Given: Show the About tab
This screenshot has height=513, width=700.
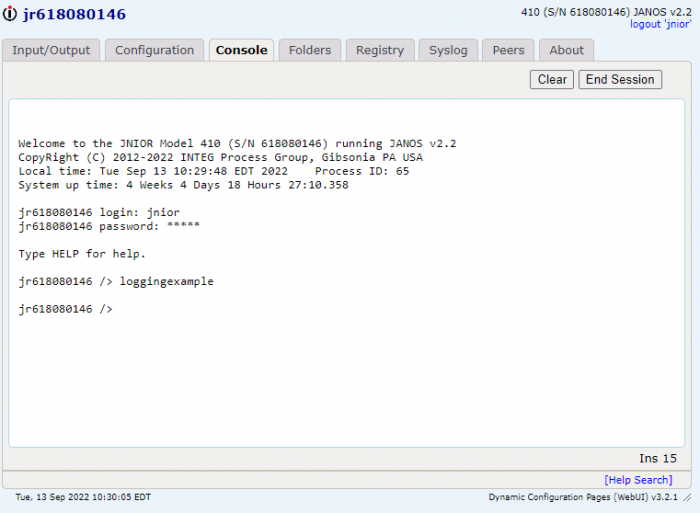Looking at the screenshot, I should (x=567, y=50).
